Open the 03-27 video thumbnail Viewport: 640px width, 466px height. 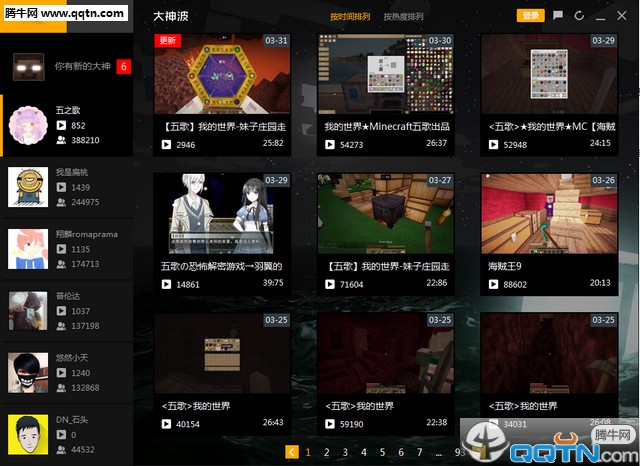(385, 214)
